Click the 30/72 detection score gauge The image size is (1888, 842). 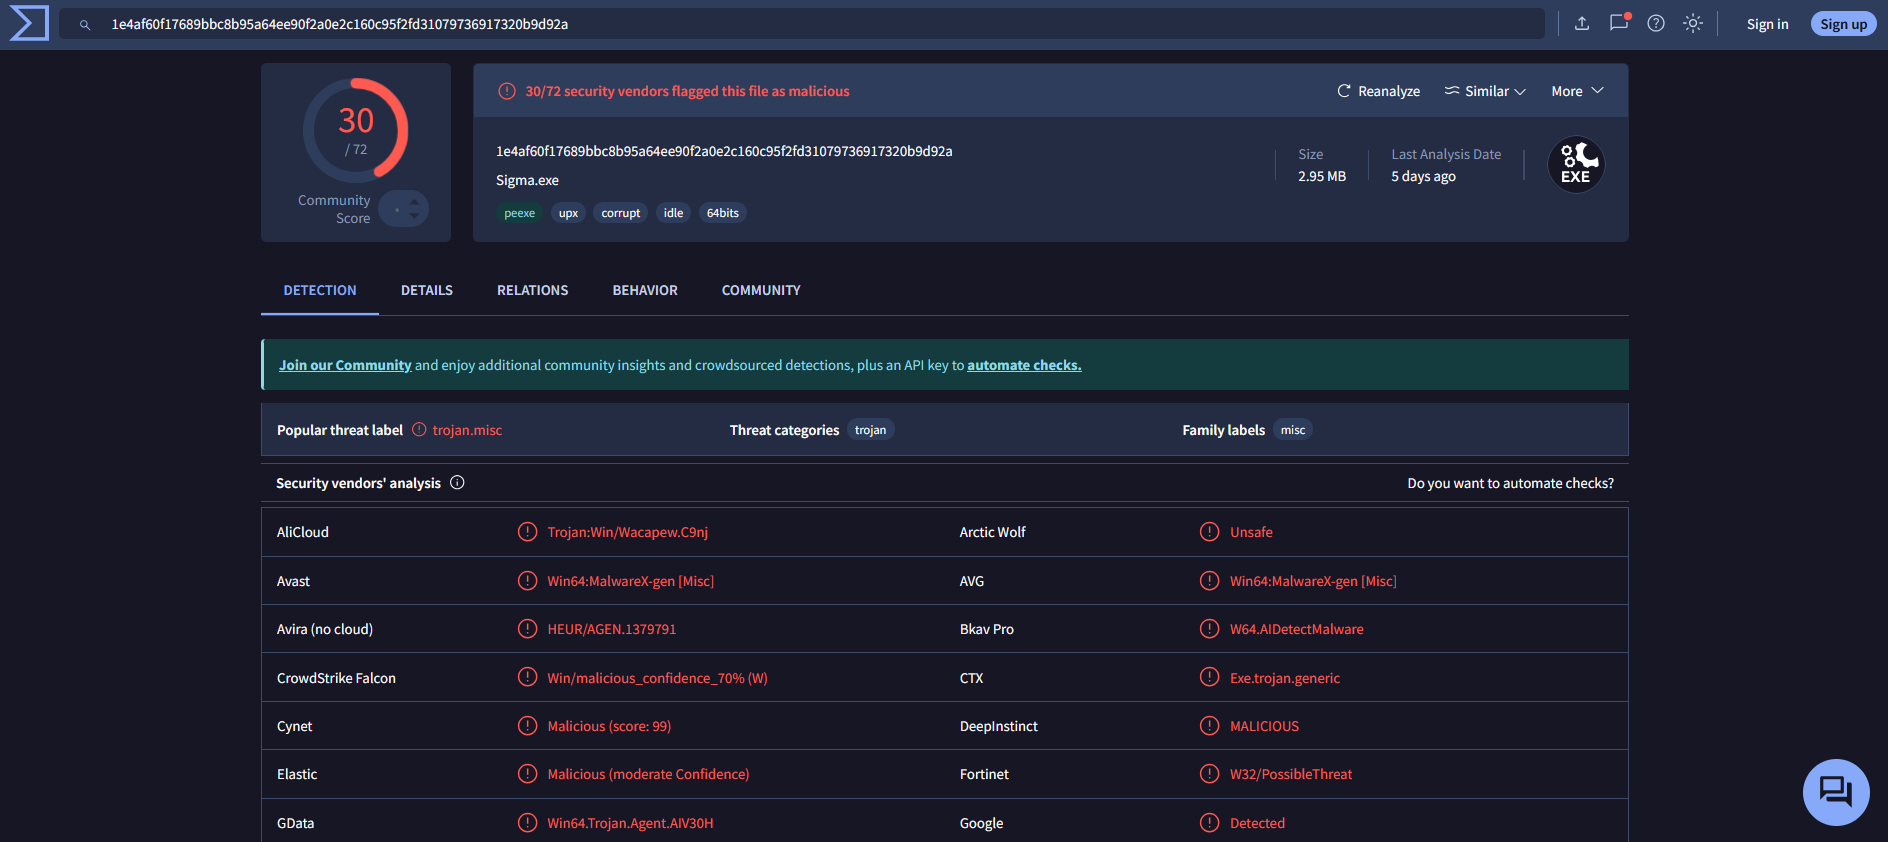(x=356, y=130)
